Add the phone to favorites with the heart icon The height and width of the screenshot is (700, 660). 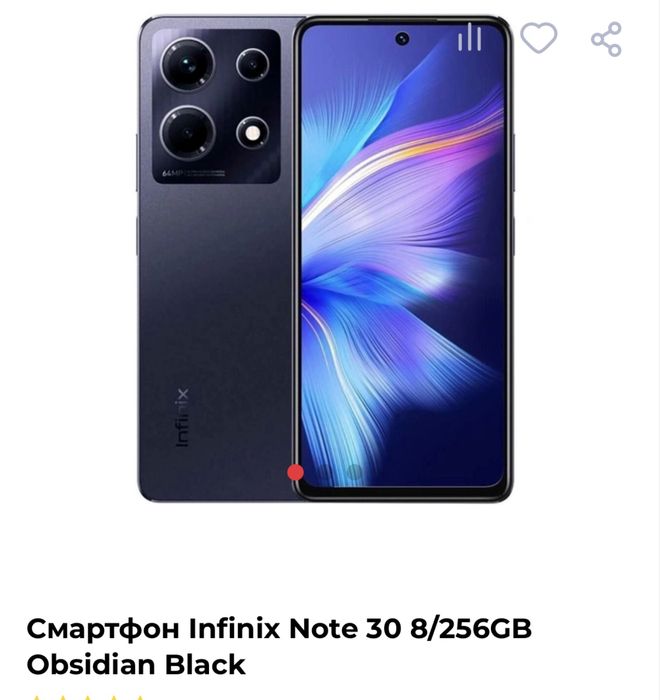pyautogui.click(x=539, y=38)
